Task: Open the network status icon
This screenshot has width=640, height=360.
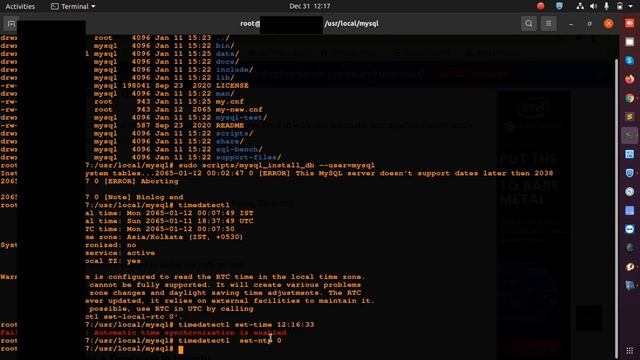Action: pyautogui.click(x=580, y=6)
